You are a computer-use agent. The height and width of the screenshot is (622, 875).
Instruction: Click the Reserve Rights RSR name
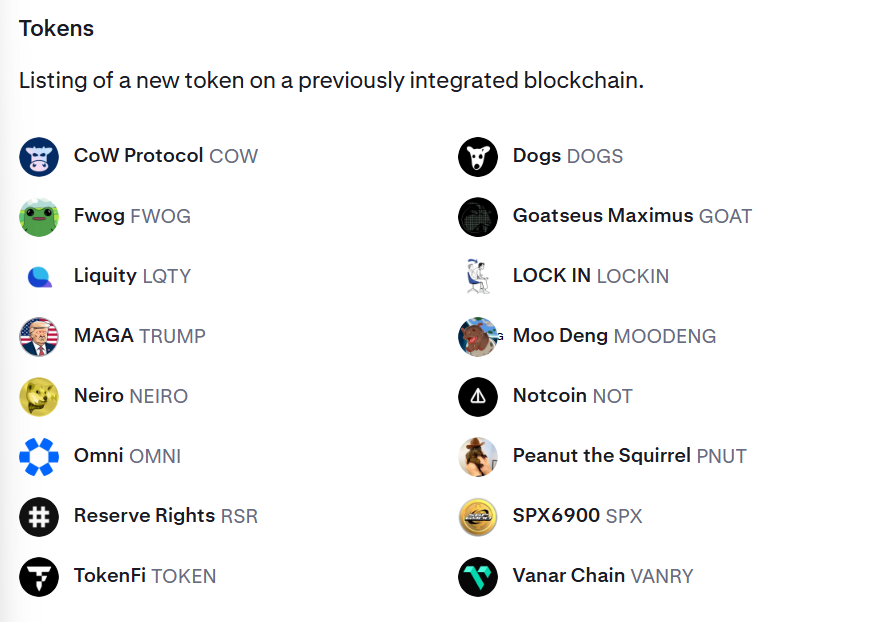165,516
